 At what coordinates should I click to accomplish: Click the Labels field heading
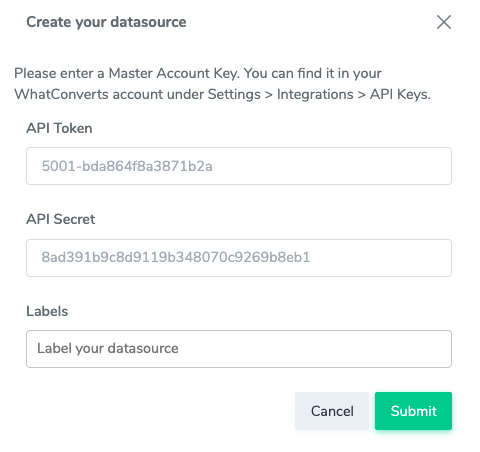[47, 311]
